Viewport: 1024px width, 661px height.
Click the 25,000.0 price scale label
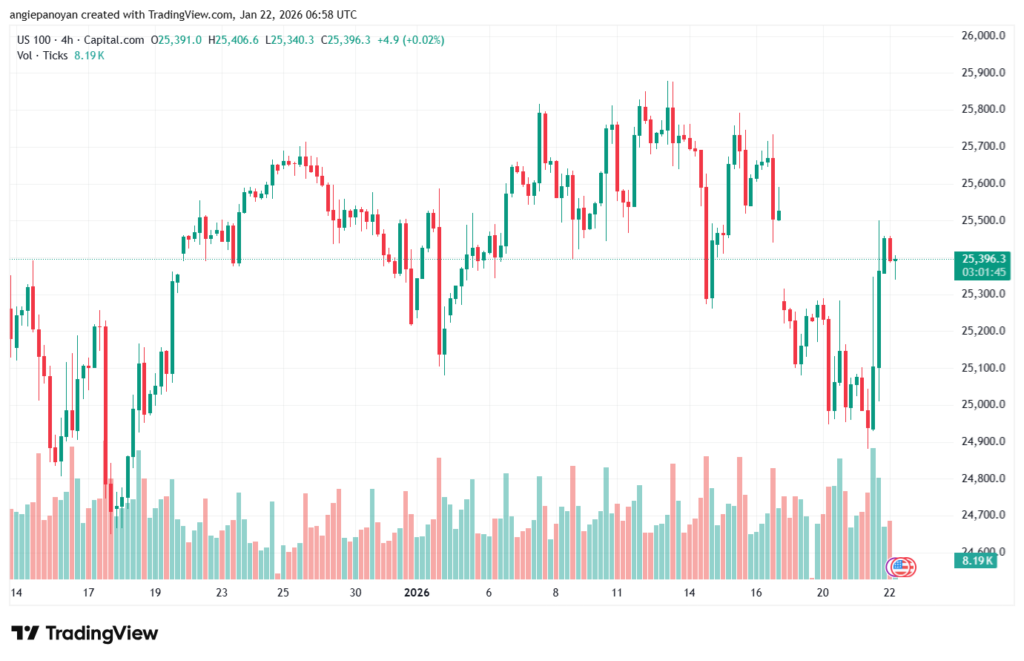coord(981,404)
